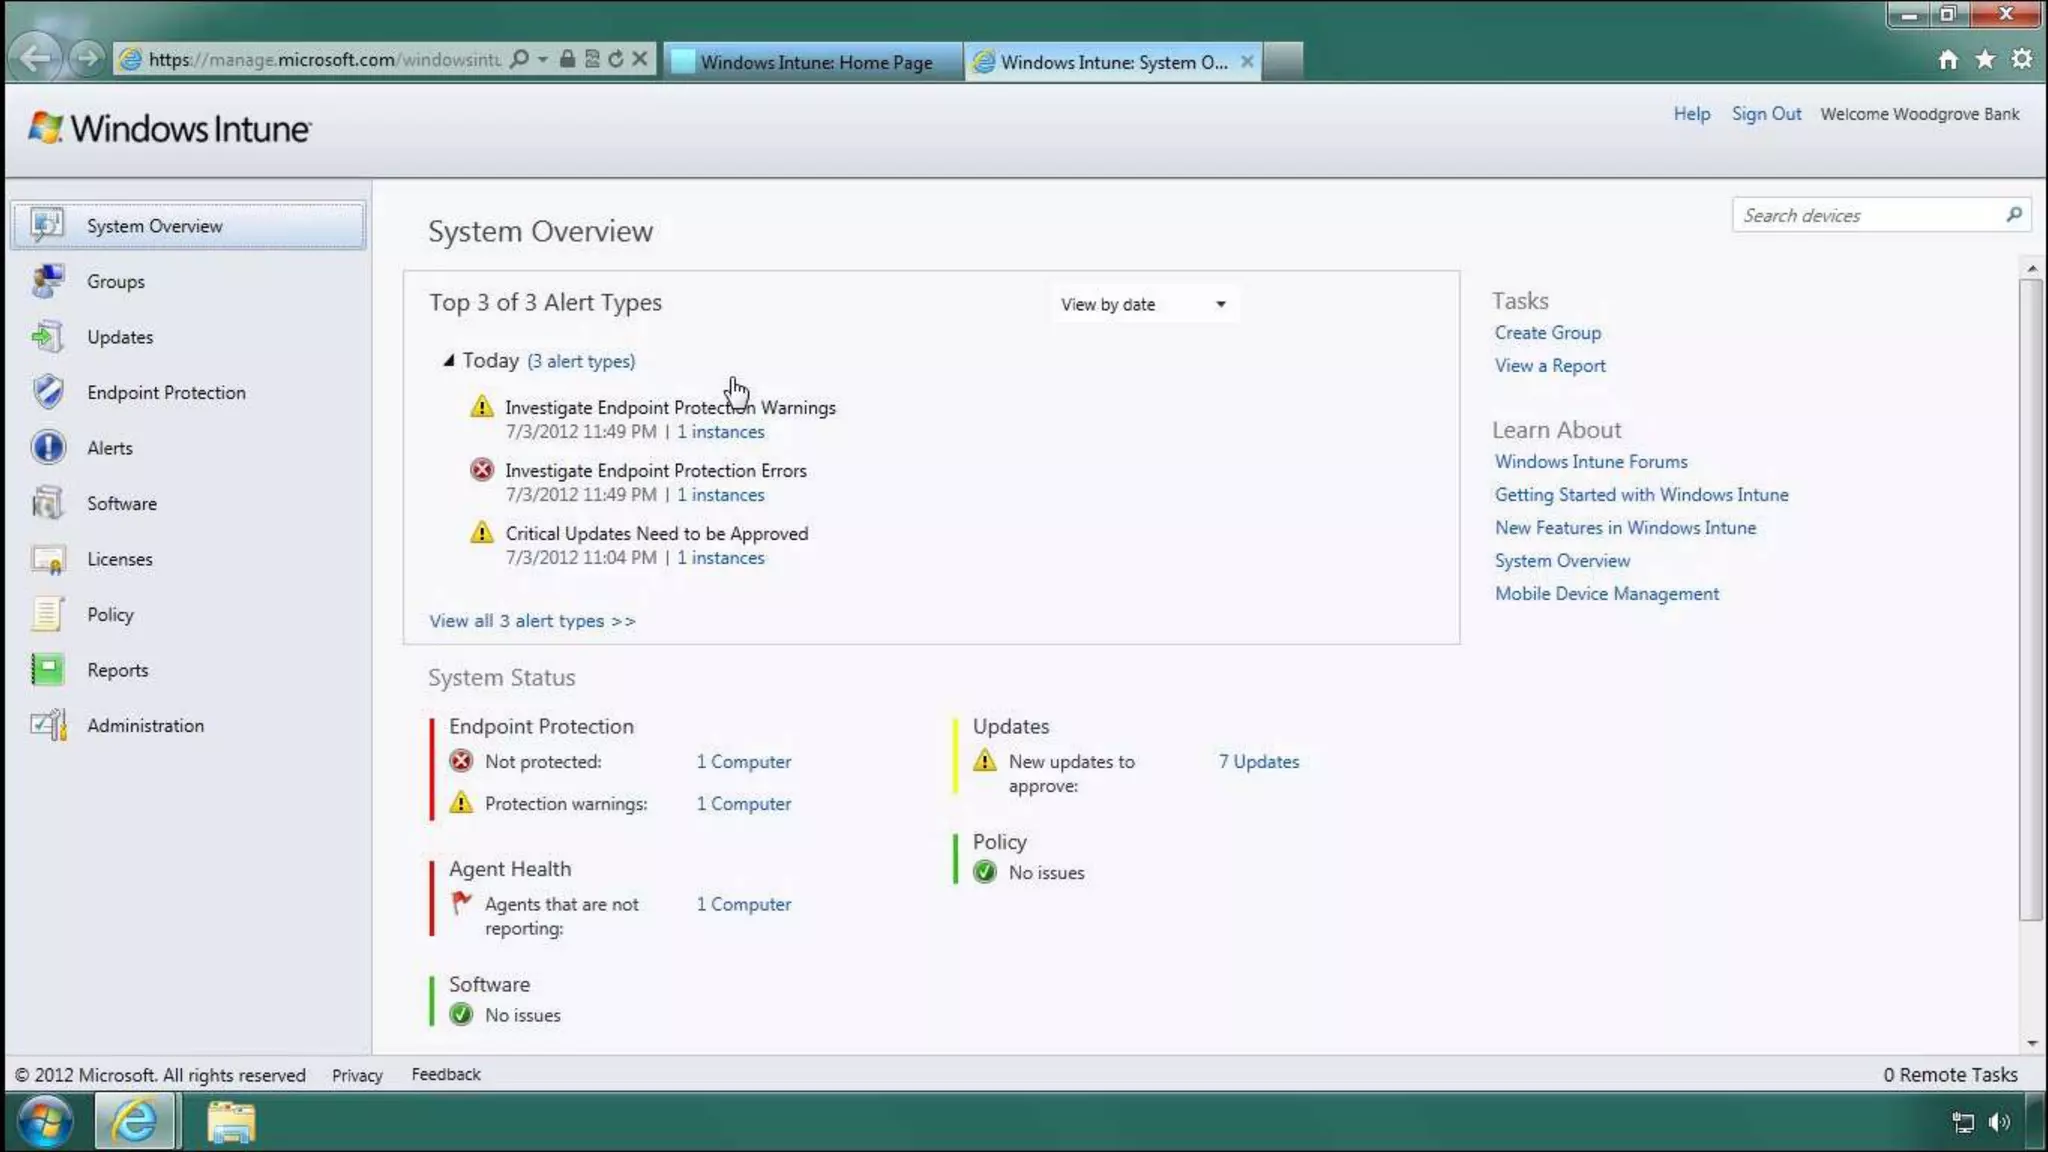The width and height of the screenshot is (2048, 1152).
Task: Open Endpoint Protection shield icon
Action: 47,392
